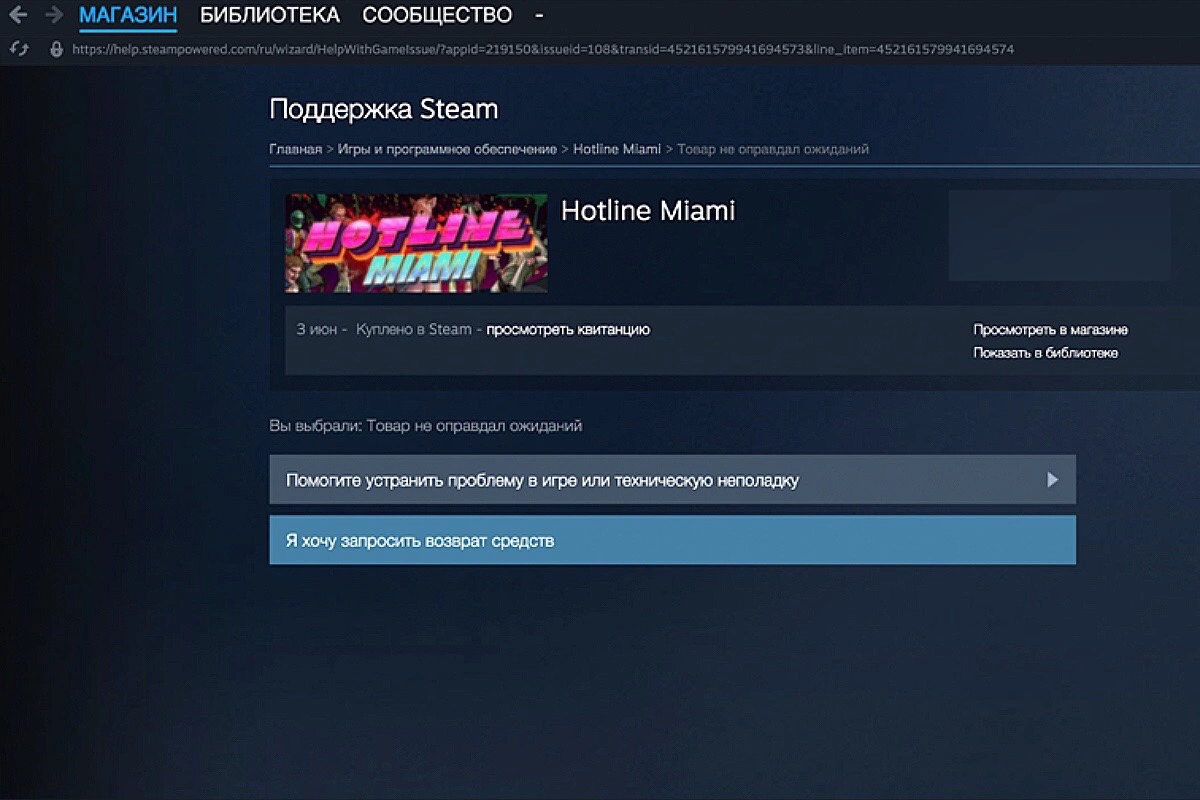The height and width of the screenshot is (800, 1200).
Task: Click the Hotline Miami game title
Action: click(x=648, y=210)
